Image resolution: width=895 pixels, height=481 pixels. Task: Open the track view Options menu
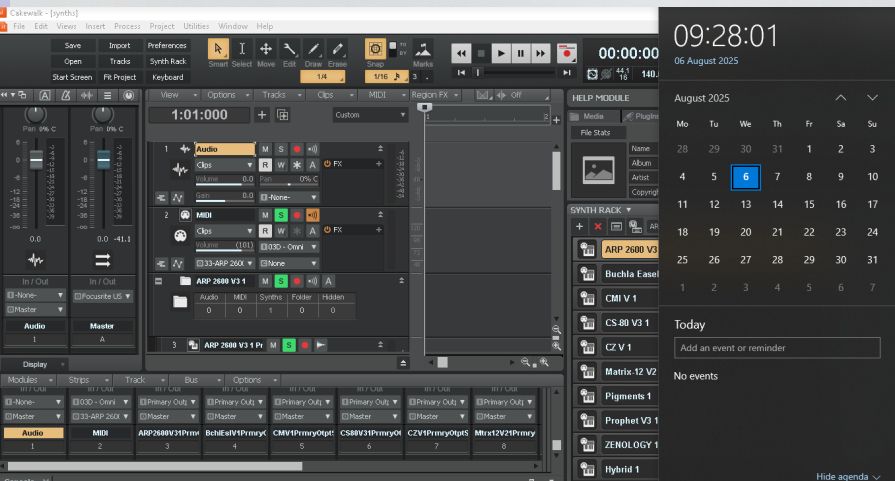click(x=226, y=95)
